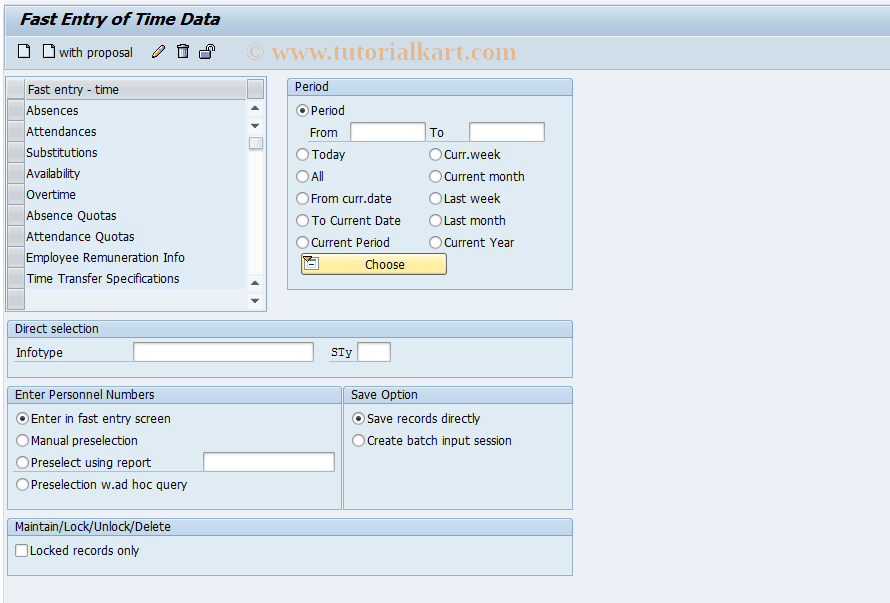This screenshot has width=890, height=603.
Task: Click the STy field
Action: tap(374, 351)
